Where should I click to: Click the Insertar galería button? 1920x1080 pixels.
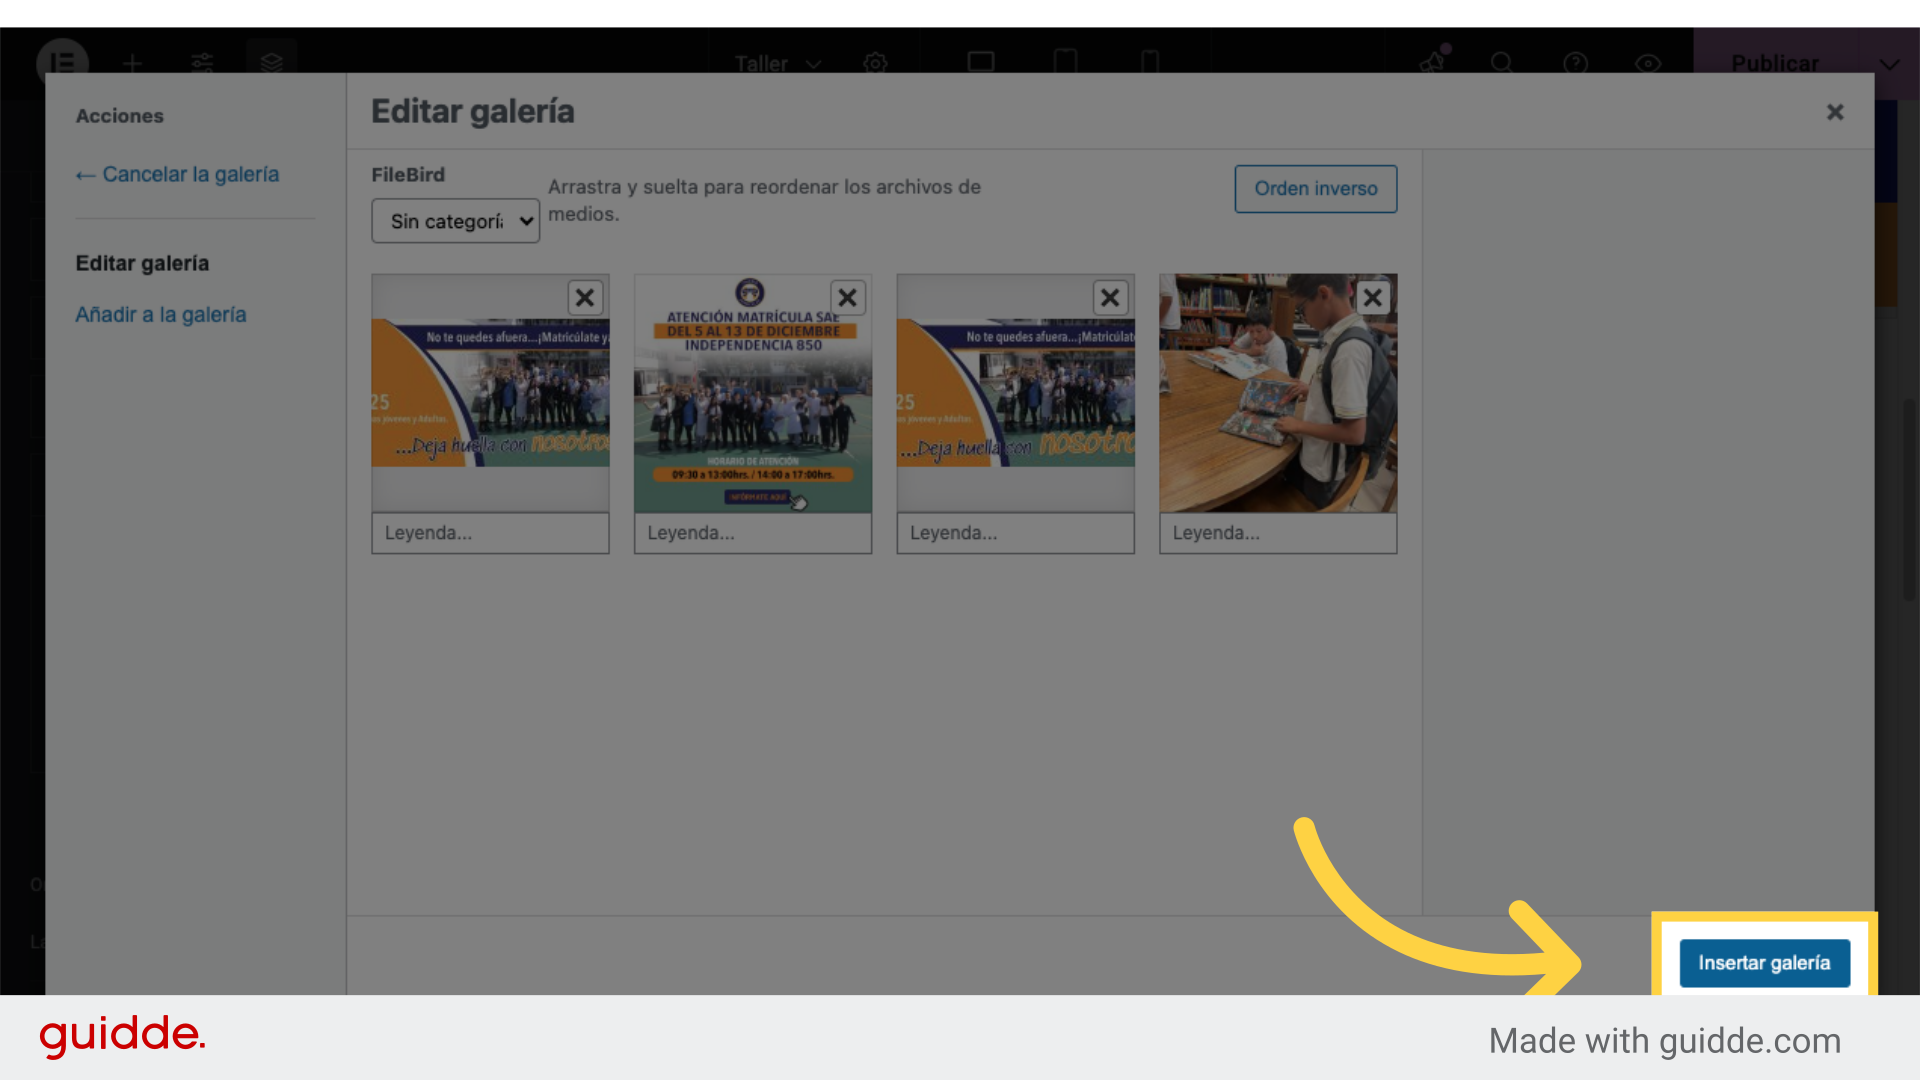click(1764, 963)
